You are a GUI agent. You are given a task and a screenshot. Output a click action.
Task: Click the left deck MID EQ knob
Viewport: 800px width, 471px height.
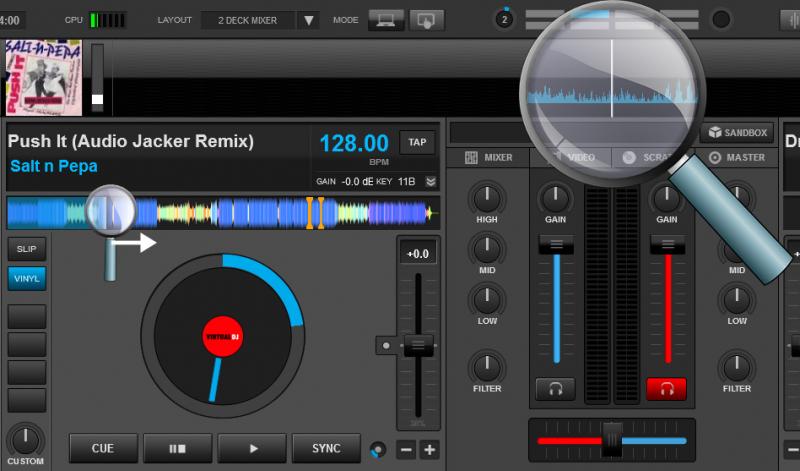pos(487,249)
